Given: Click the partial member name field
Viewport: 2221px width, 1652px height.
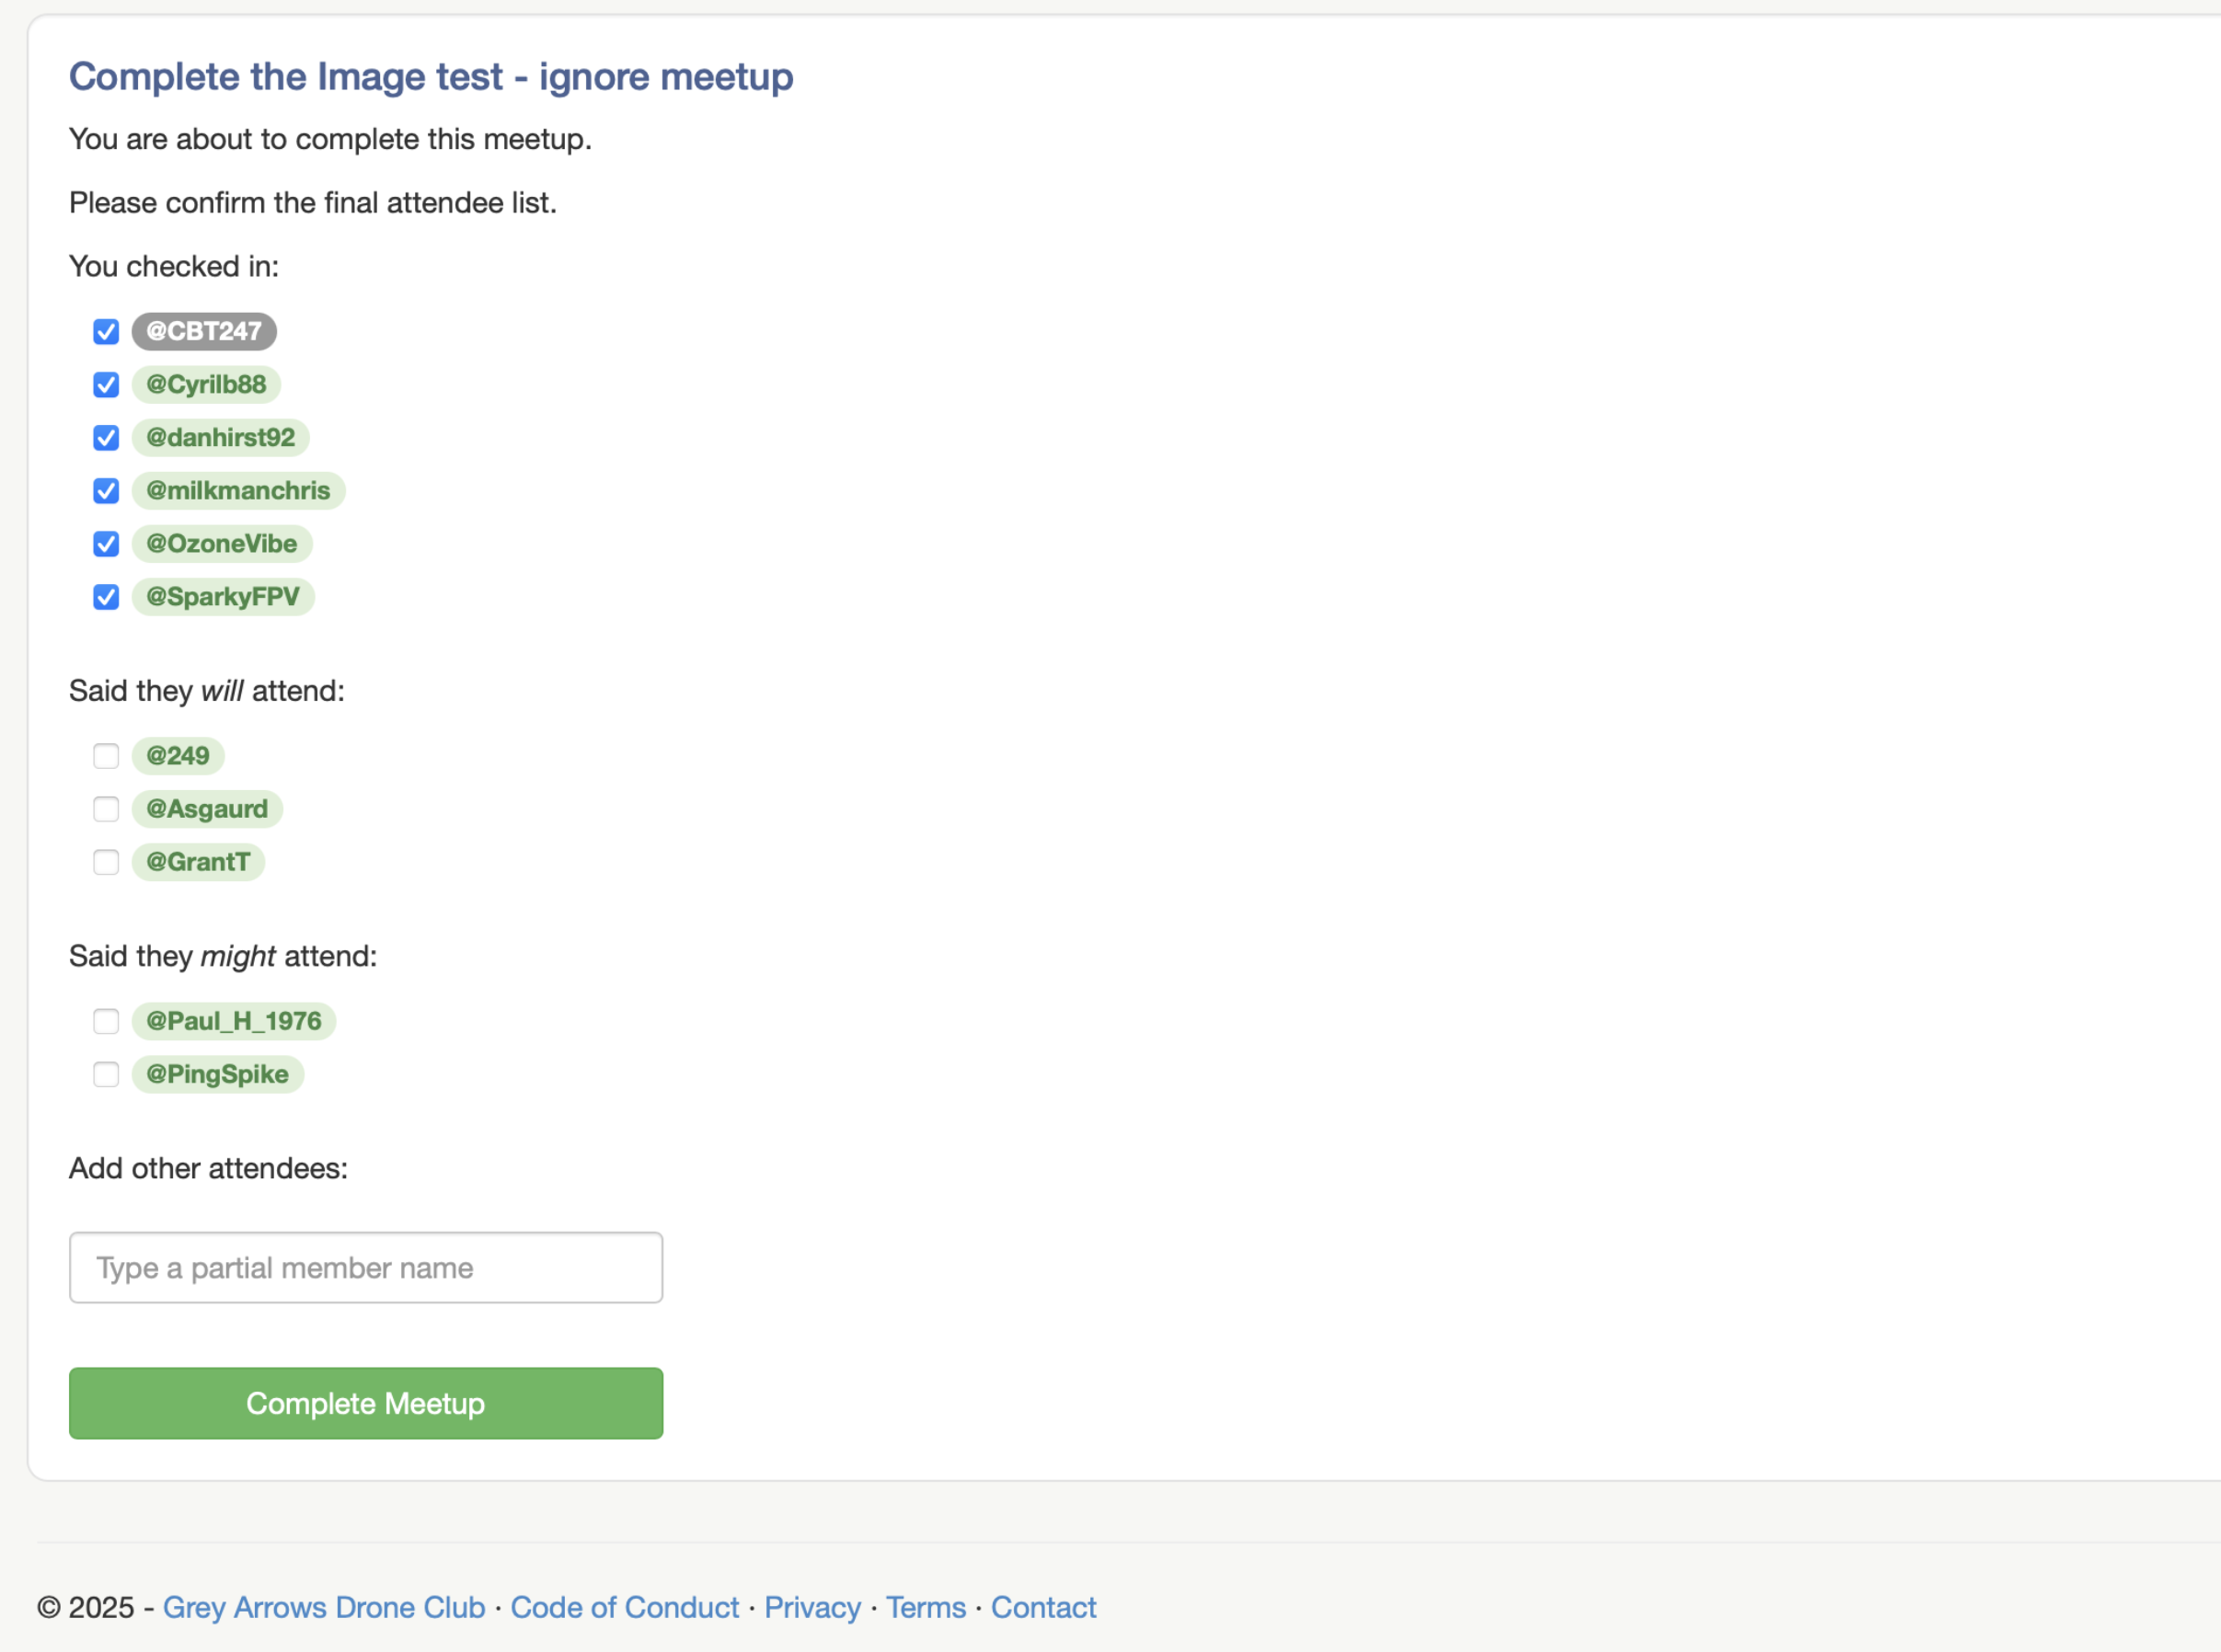Looking at the screenshot, I should point(365,1268).
